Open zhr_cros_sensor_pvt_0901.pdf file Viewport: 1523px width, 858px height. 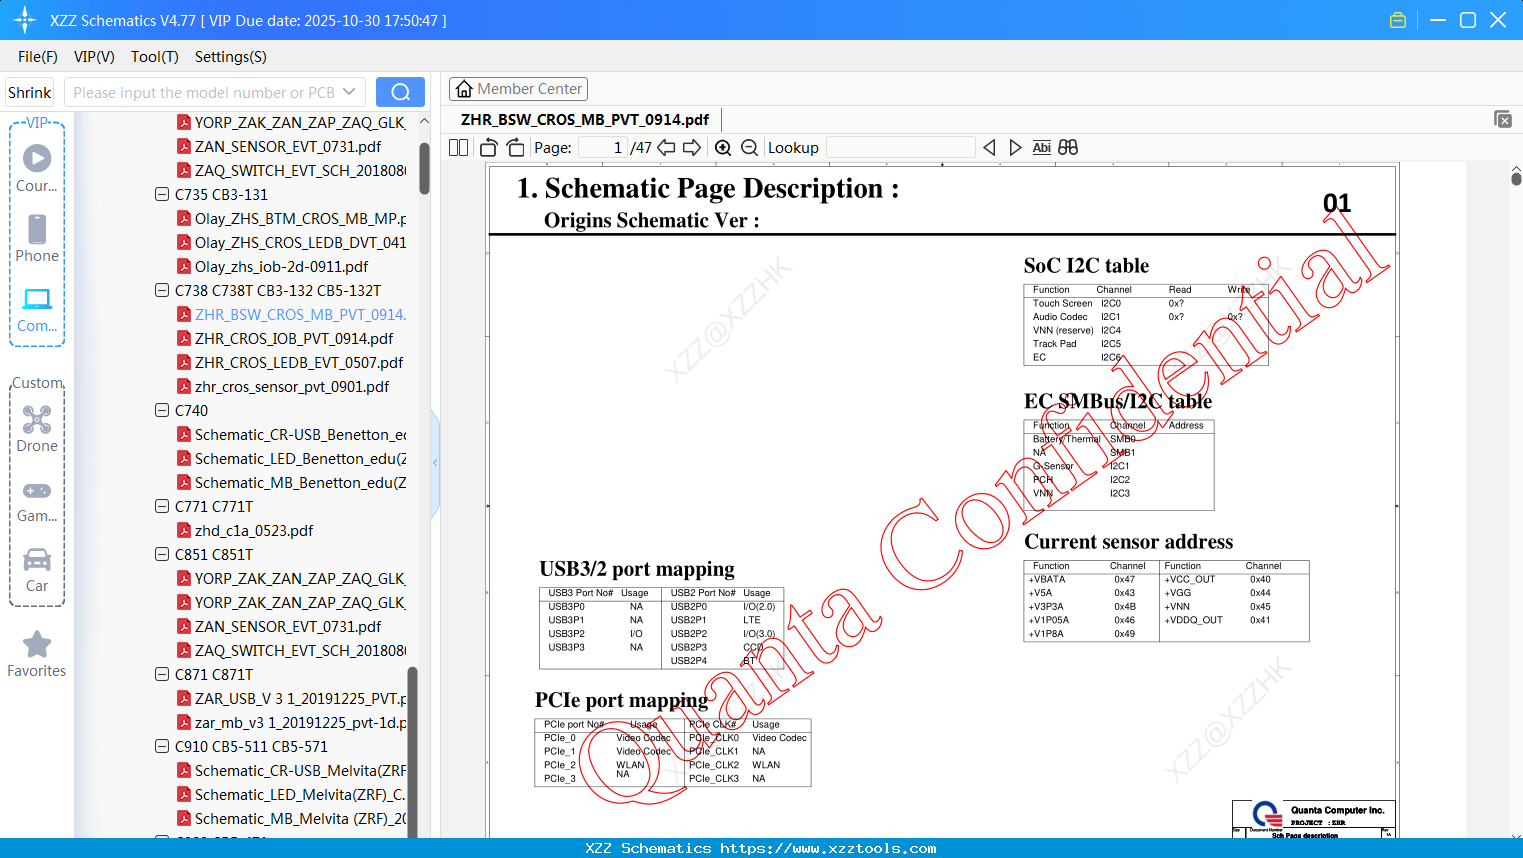pos(292,386)
